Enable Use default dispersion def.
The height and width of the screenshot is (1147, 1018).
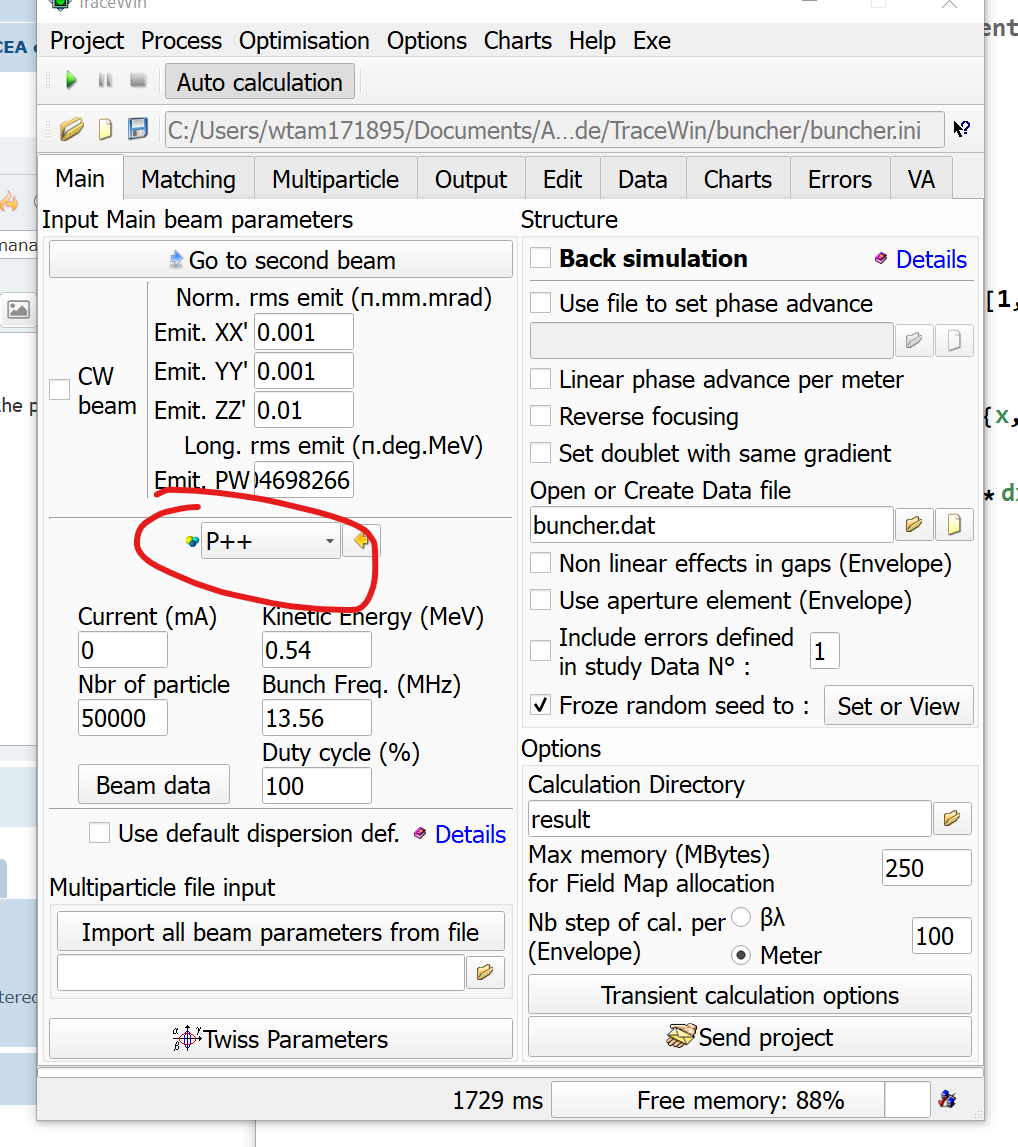tap(99, 833)
